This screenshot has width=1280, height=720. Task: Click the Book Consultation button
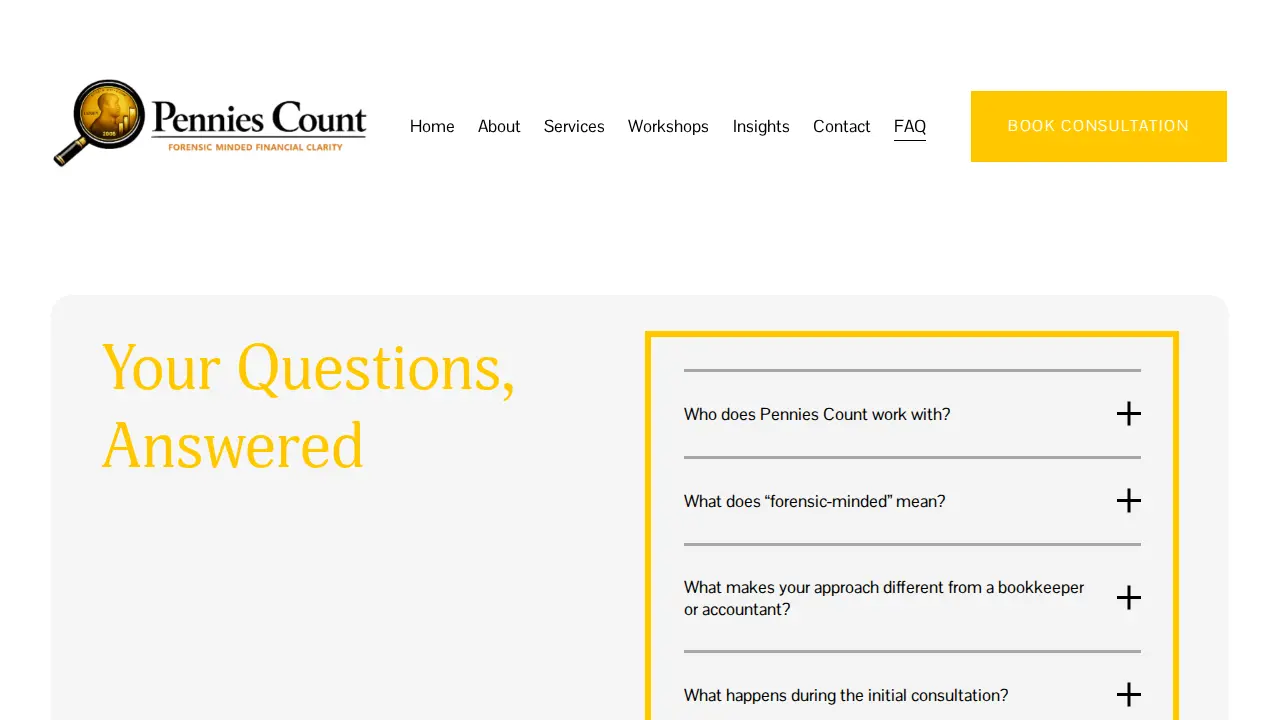click(x=1099, y=126)
